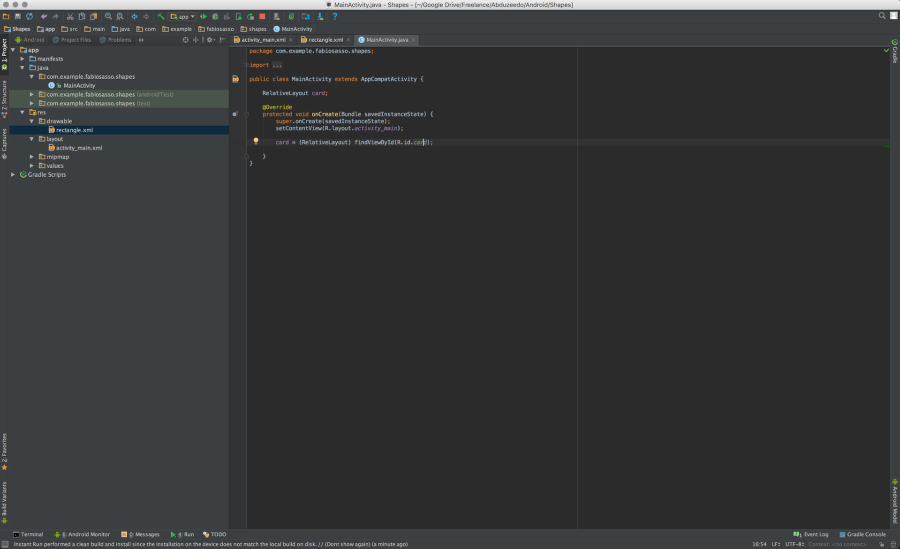This screenshot has width=900, height=549.
Task: Click the Redo toolbar icon
Action: [x=56, y=17]
